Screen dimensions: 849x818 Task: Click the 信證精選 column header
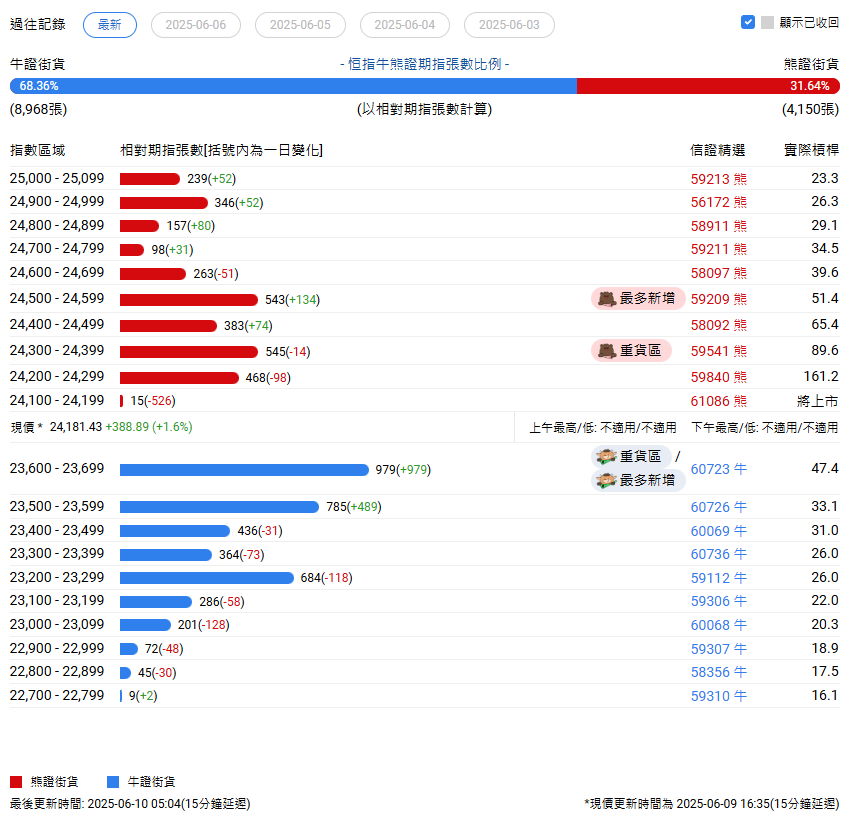(x=717, y=150)
